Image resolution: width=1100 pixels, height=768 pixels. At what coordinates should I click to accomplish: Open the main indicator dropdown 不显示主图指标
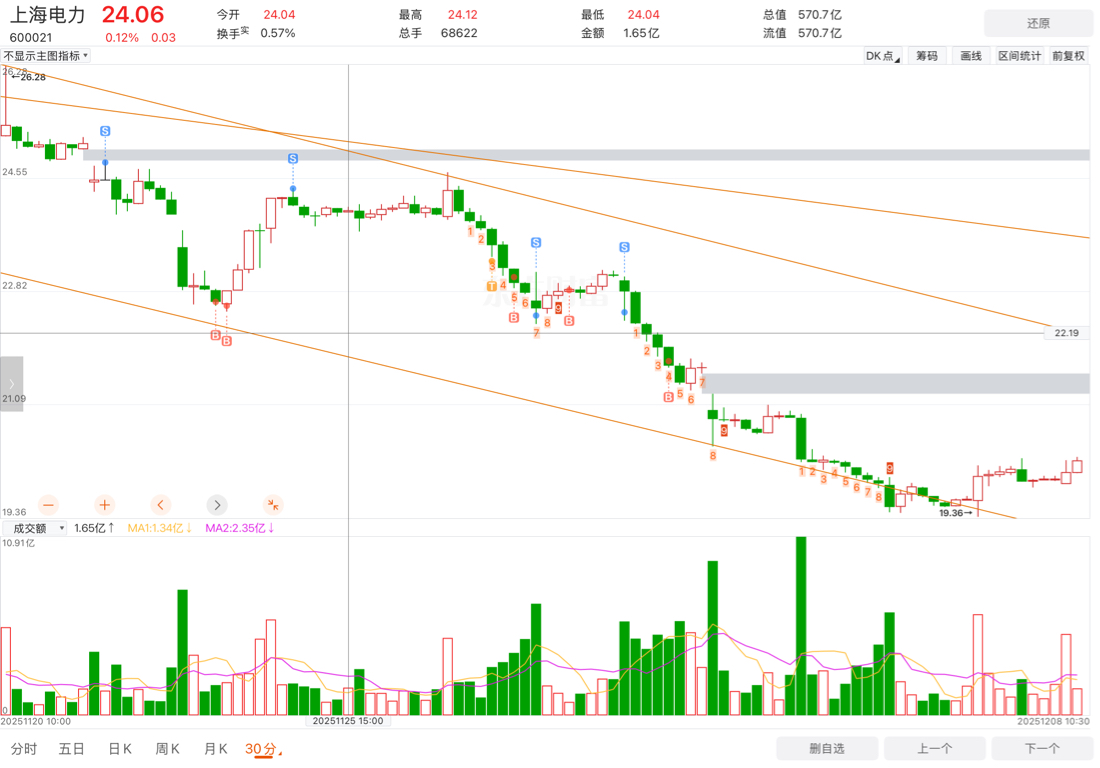46,55
